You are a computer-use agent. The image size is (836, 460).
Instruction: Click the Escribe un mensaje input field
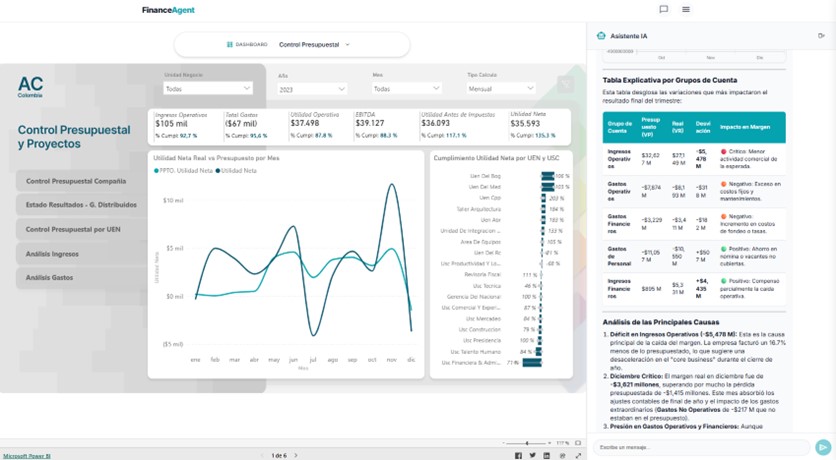[x=700, y=447]
